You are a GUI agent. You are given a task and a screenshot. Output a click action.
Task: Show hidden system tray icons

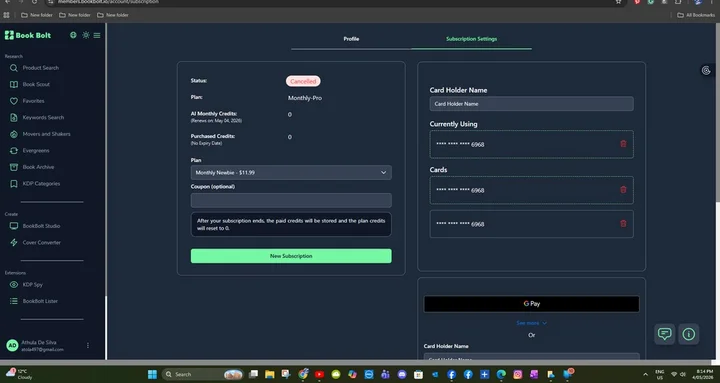click(645, 374)
